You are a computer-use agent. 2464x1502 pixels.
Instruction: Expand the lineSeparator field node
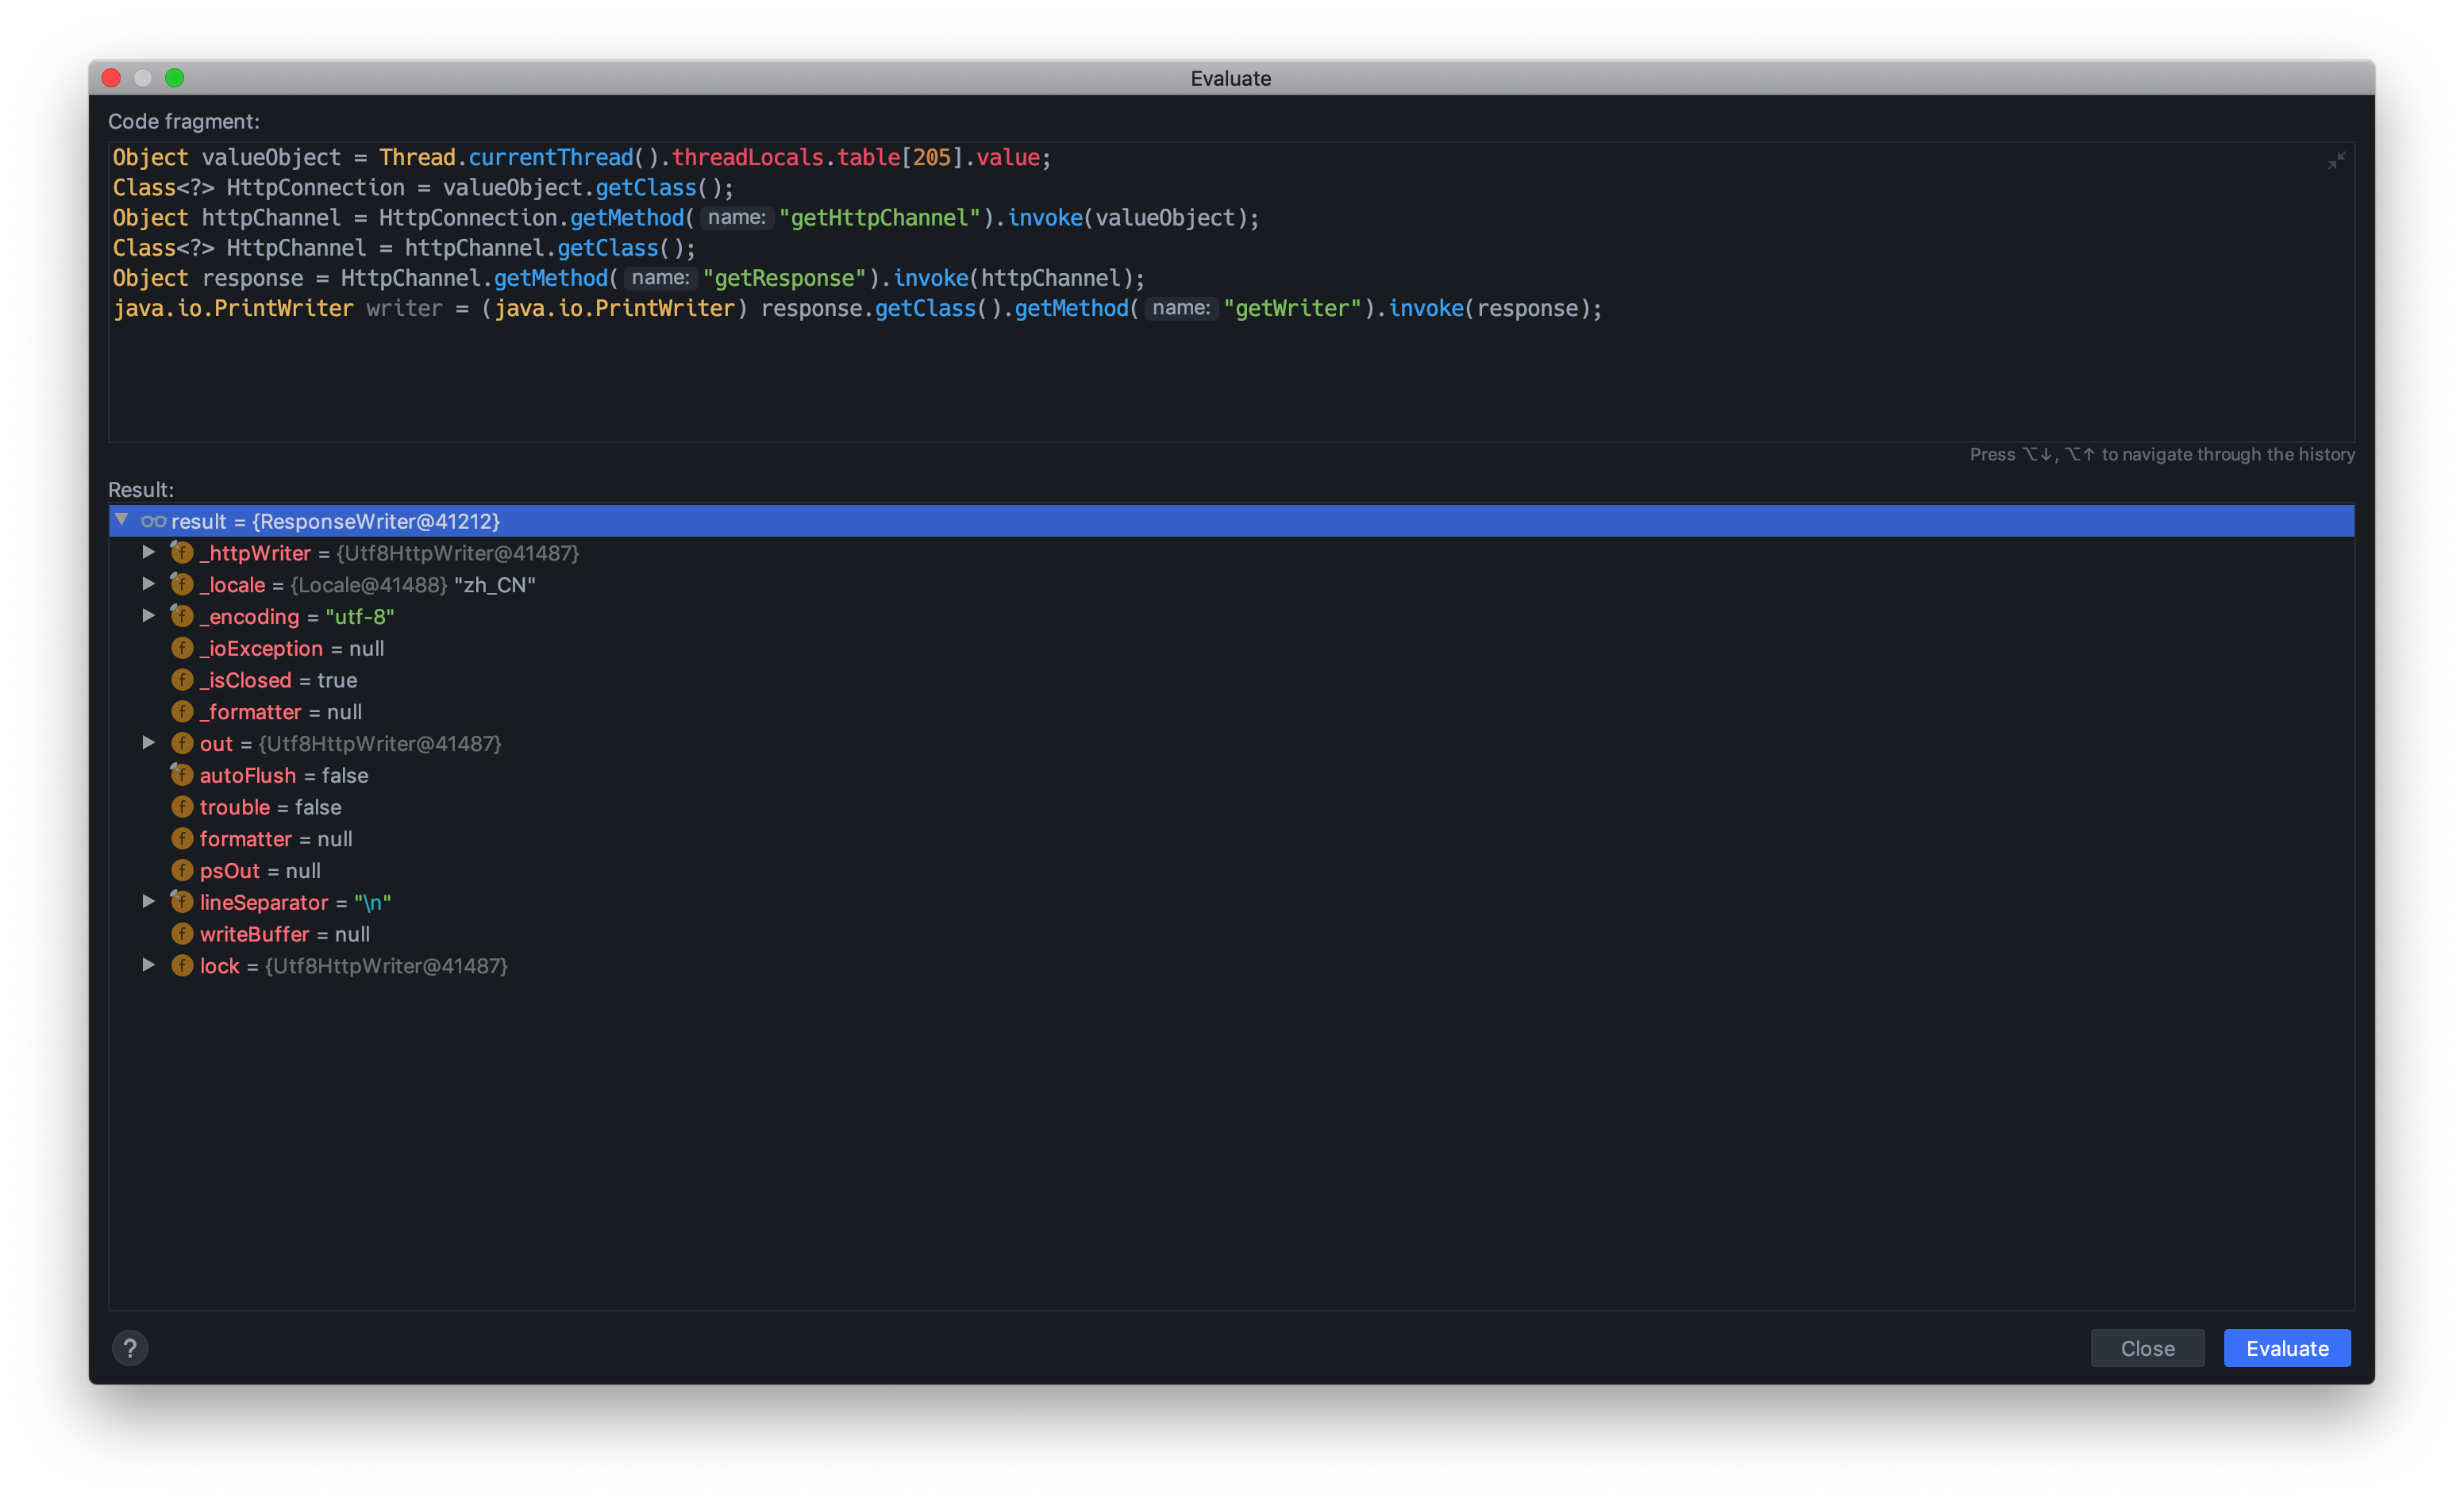149,901
